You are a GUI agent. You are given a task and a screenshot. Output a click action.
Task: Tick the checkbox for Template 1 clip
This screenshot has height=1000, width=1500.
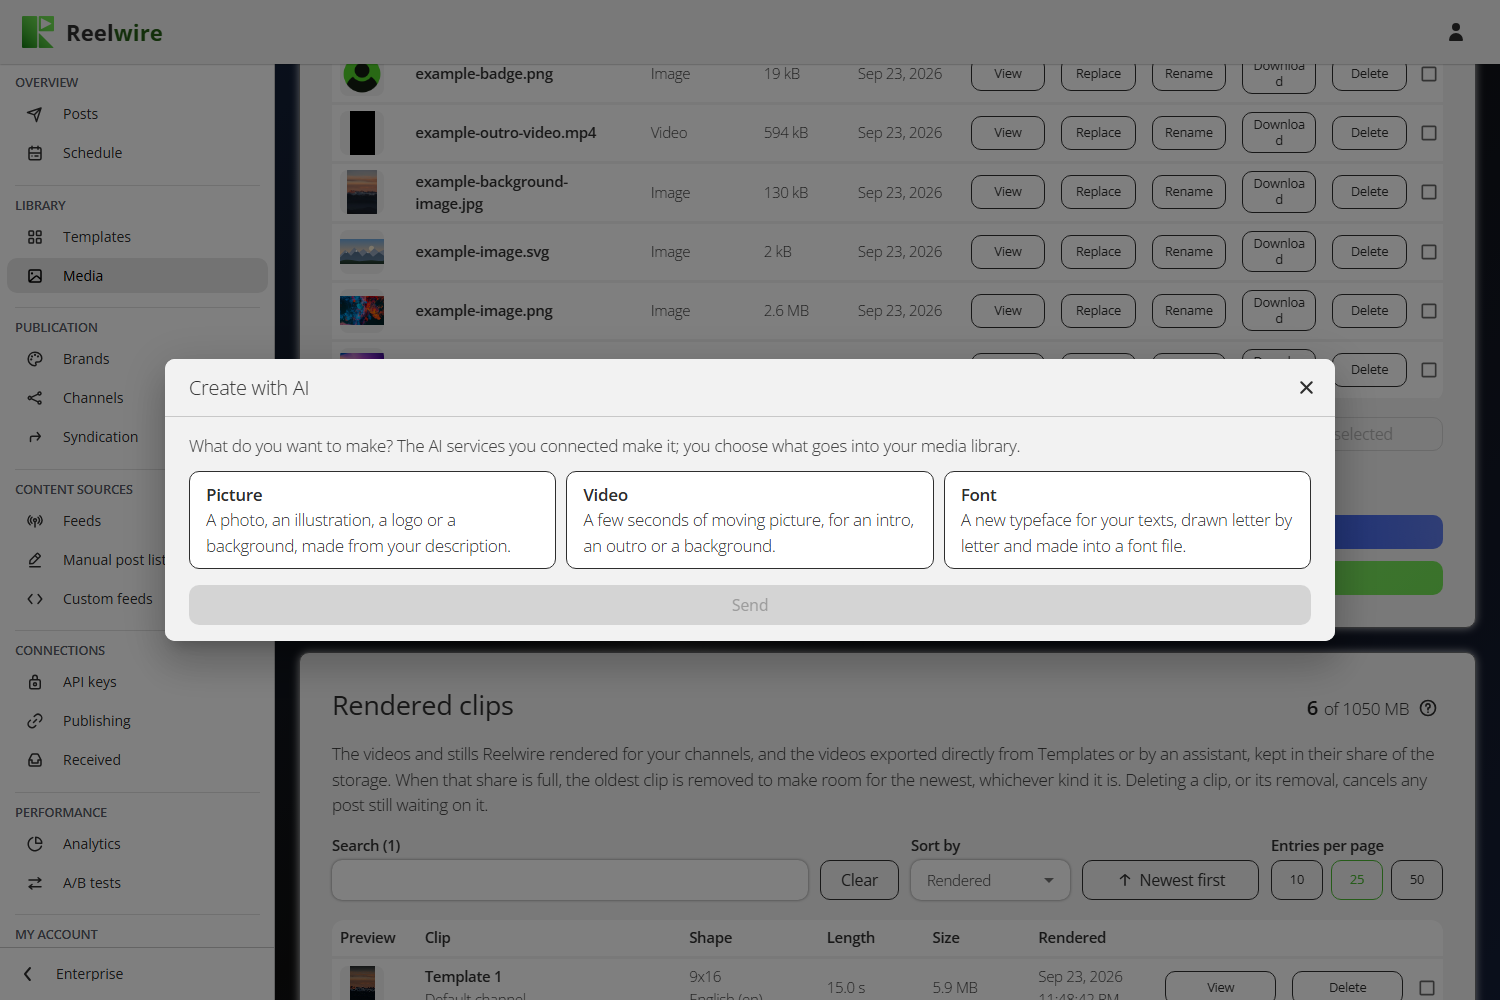[x=1427, y=988]
